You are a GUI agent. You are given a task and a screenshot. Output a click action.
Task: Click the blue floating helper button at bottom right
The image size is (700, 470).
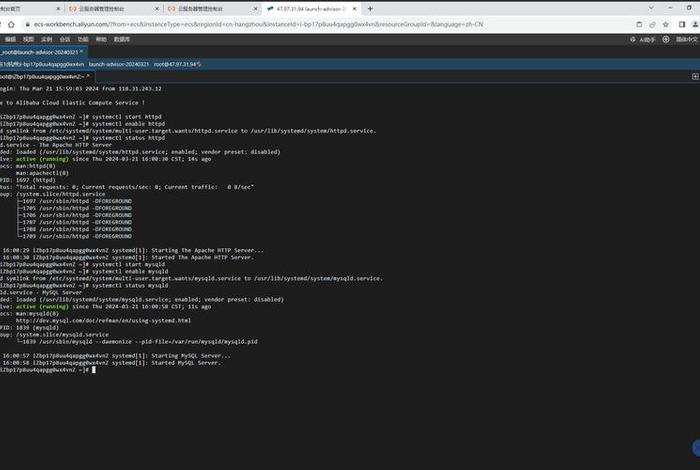pyautogui.click(x=696, y=448)
